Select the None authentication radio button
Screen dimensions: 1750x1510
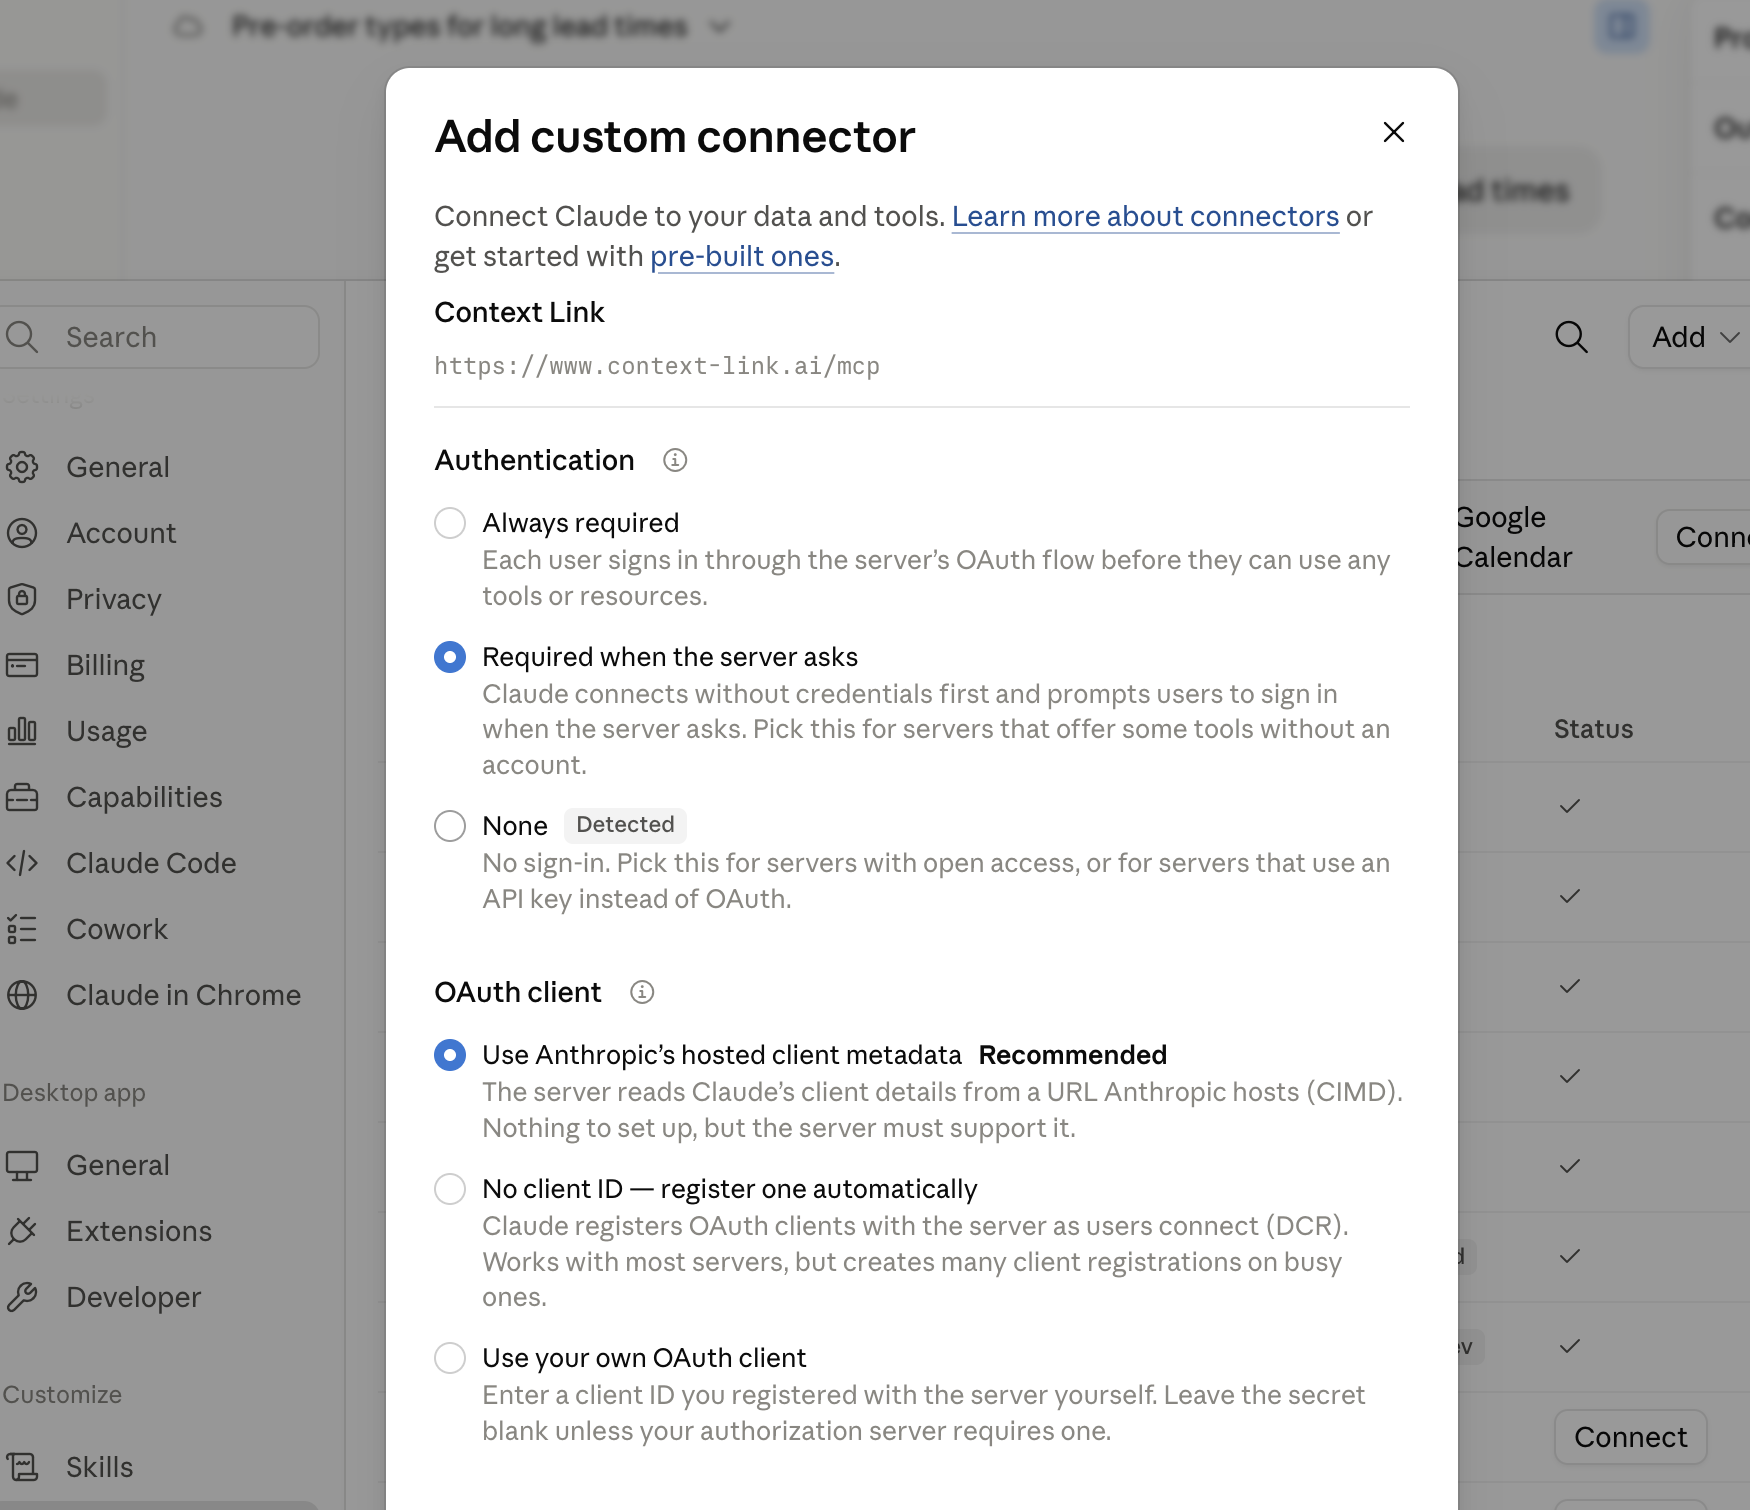450,826
